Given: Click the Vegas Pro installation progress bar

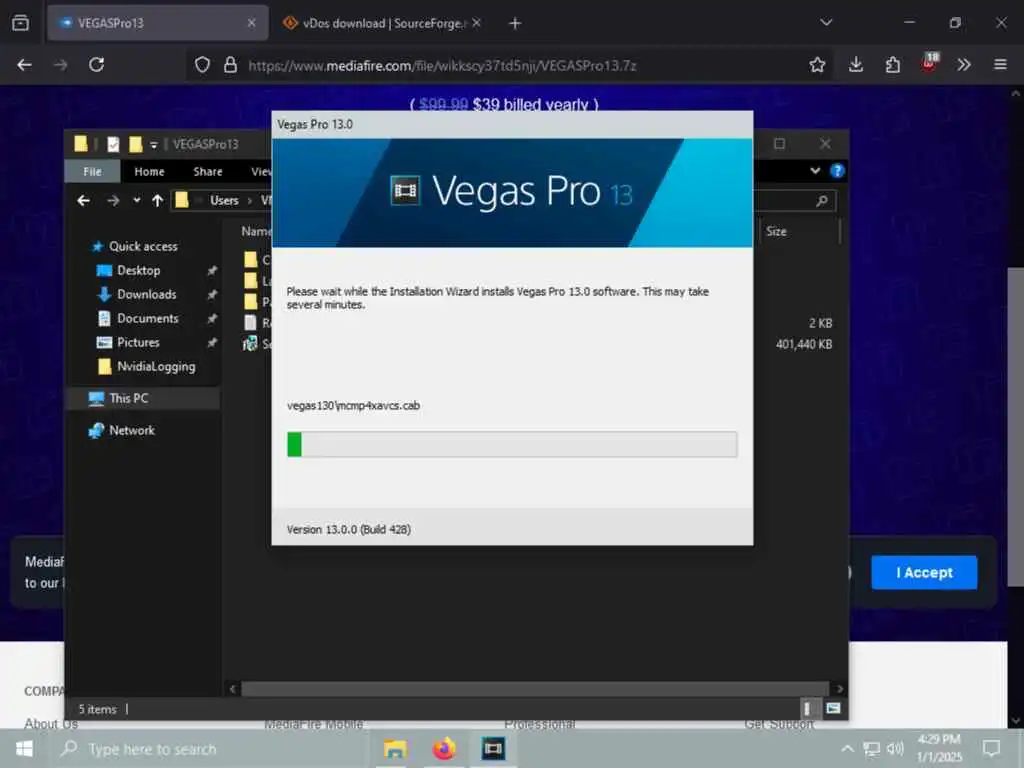Looking at the screenshot, I should click(512, 444).
